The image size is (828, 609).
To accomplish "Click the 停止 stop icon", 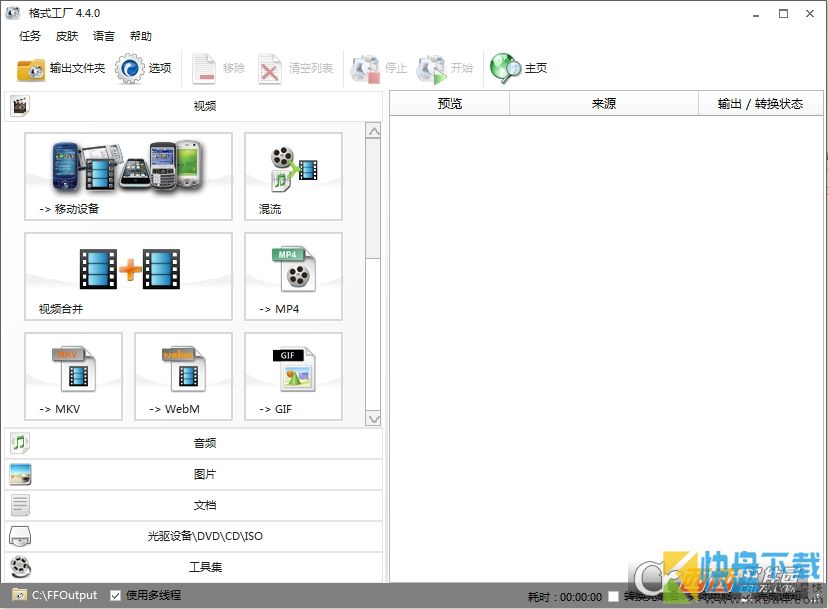I will pos(365,69).
